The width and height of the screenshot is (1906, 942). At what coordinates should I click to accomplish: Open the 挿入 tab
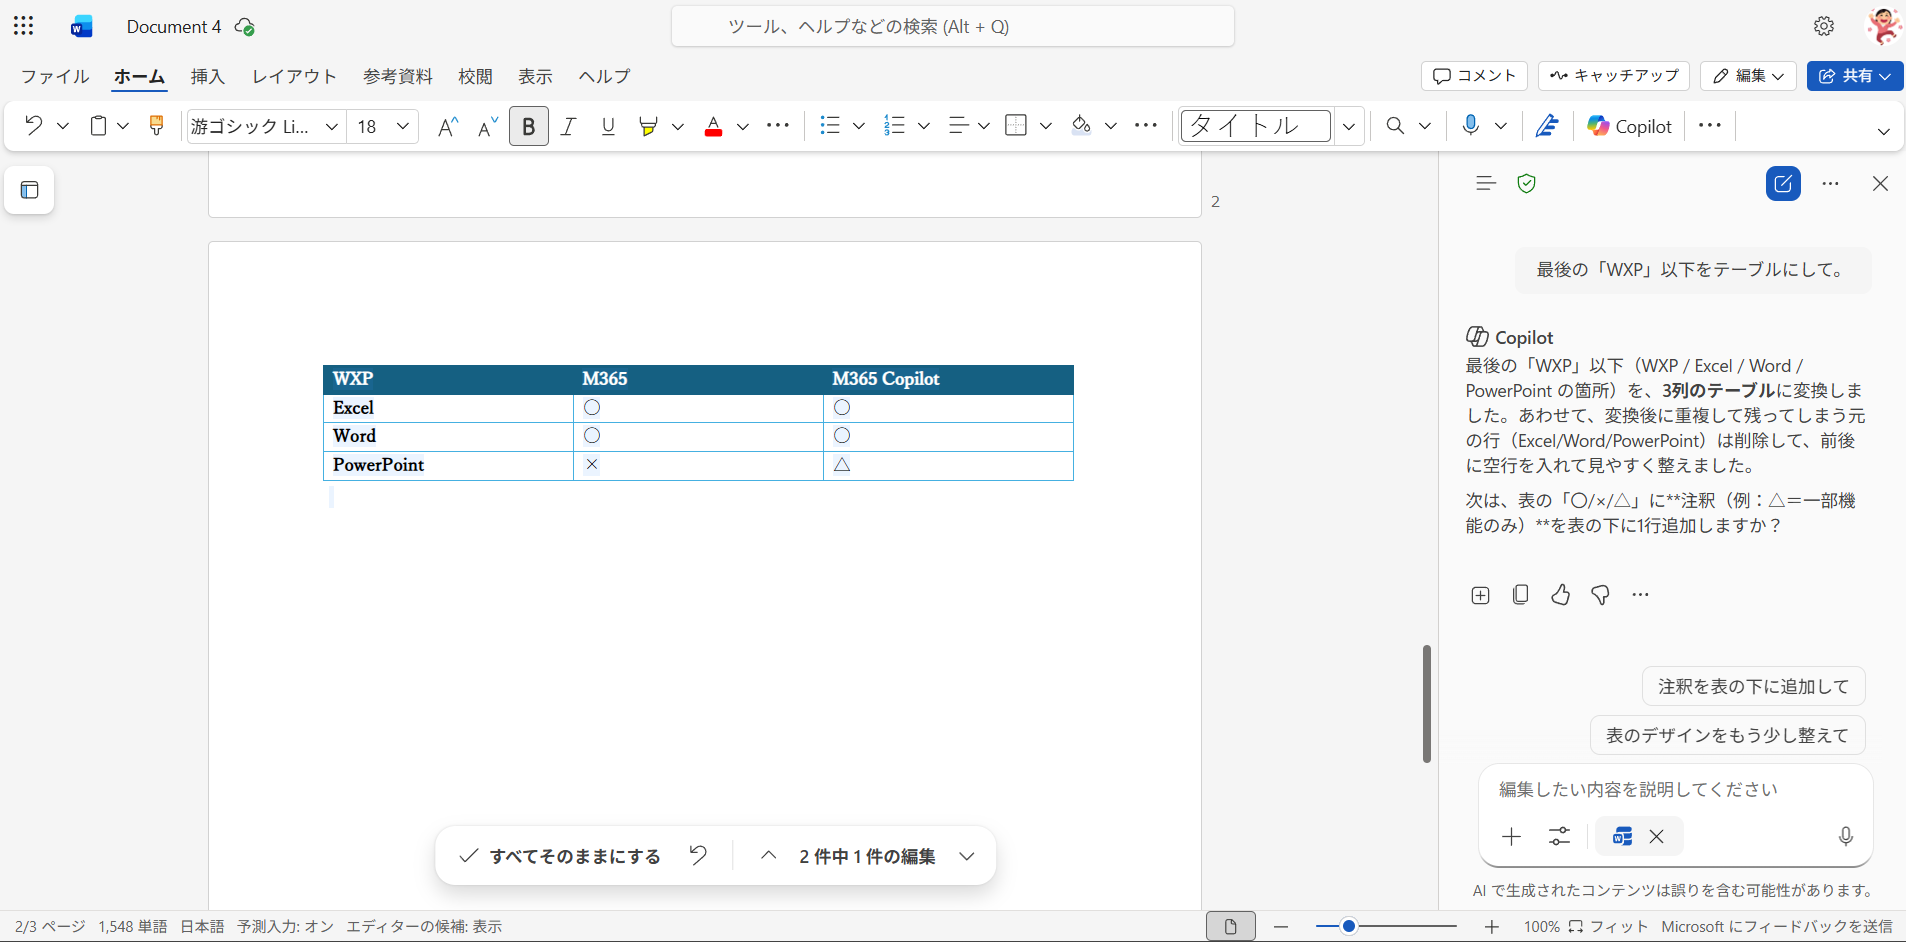pos(208,76)
